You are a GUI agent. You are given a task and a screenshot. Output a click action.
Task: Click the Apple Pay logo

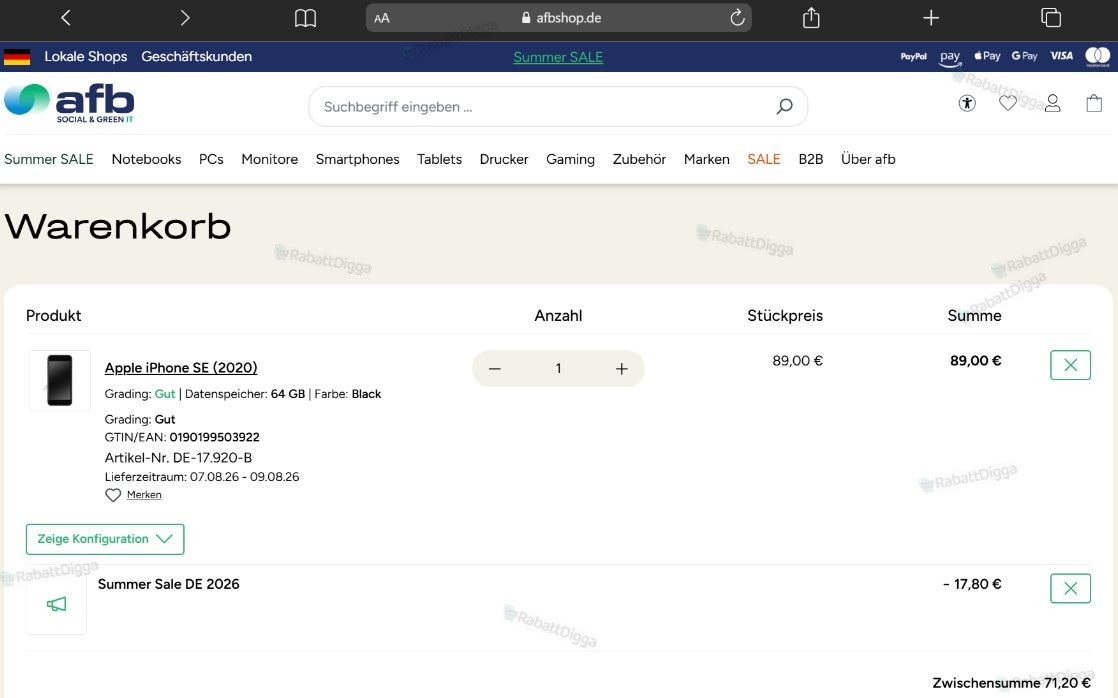tap(988, 56)
